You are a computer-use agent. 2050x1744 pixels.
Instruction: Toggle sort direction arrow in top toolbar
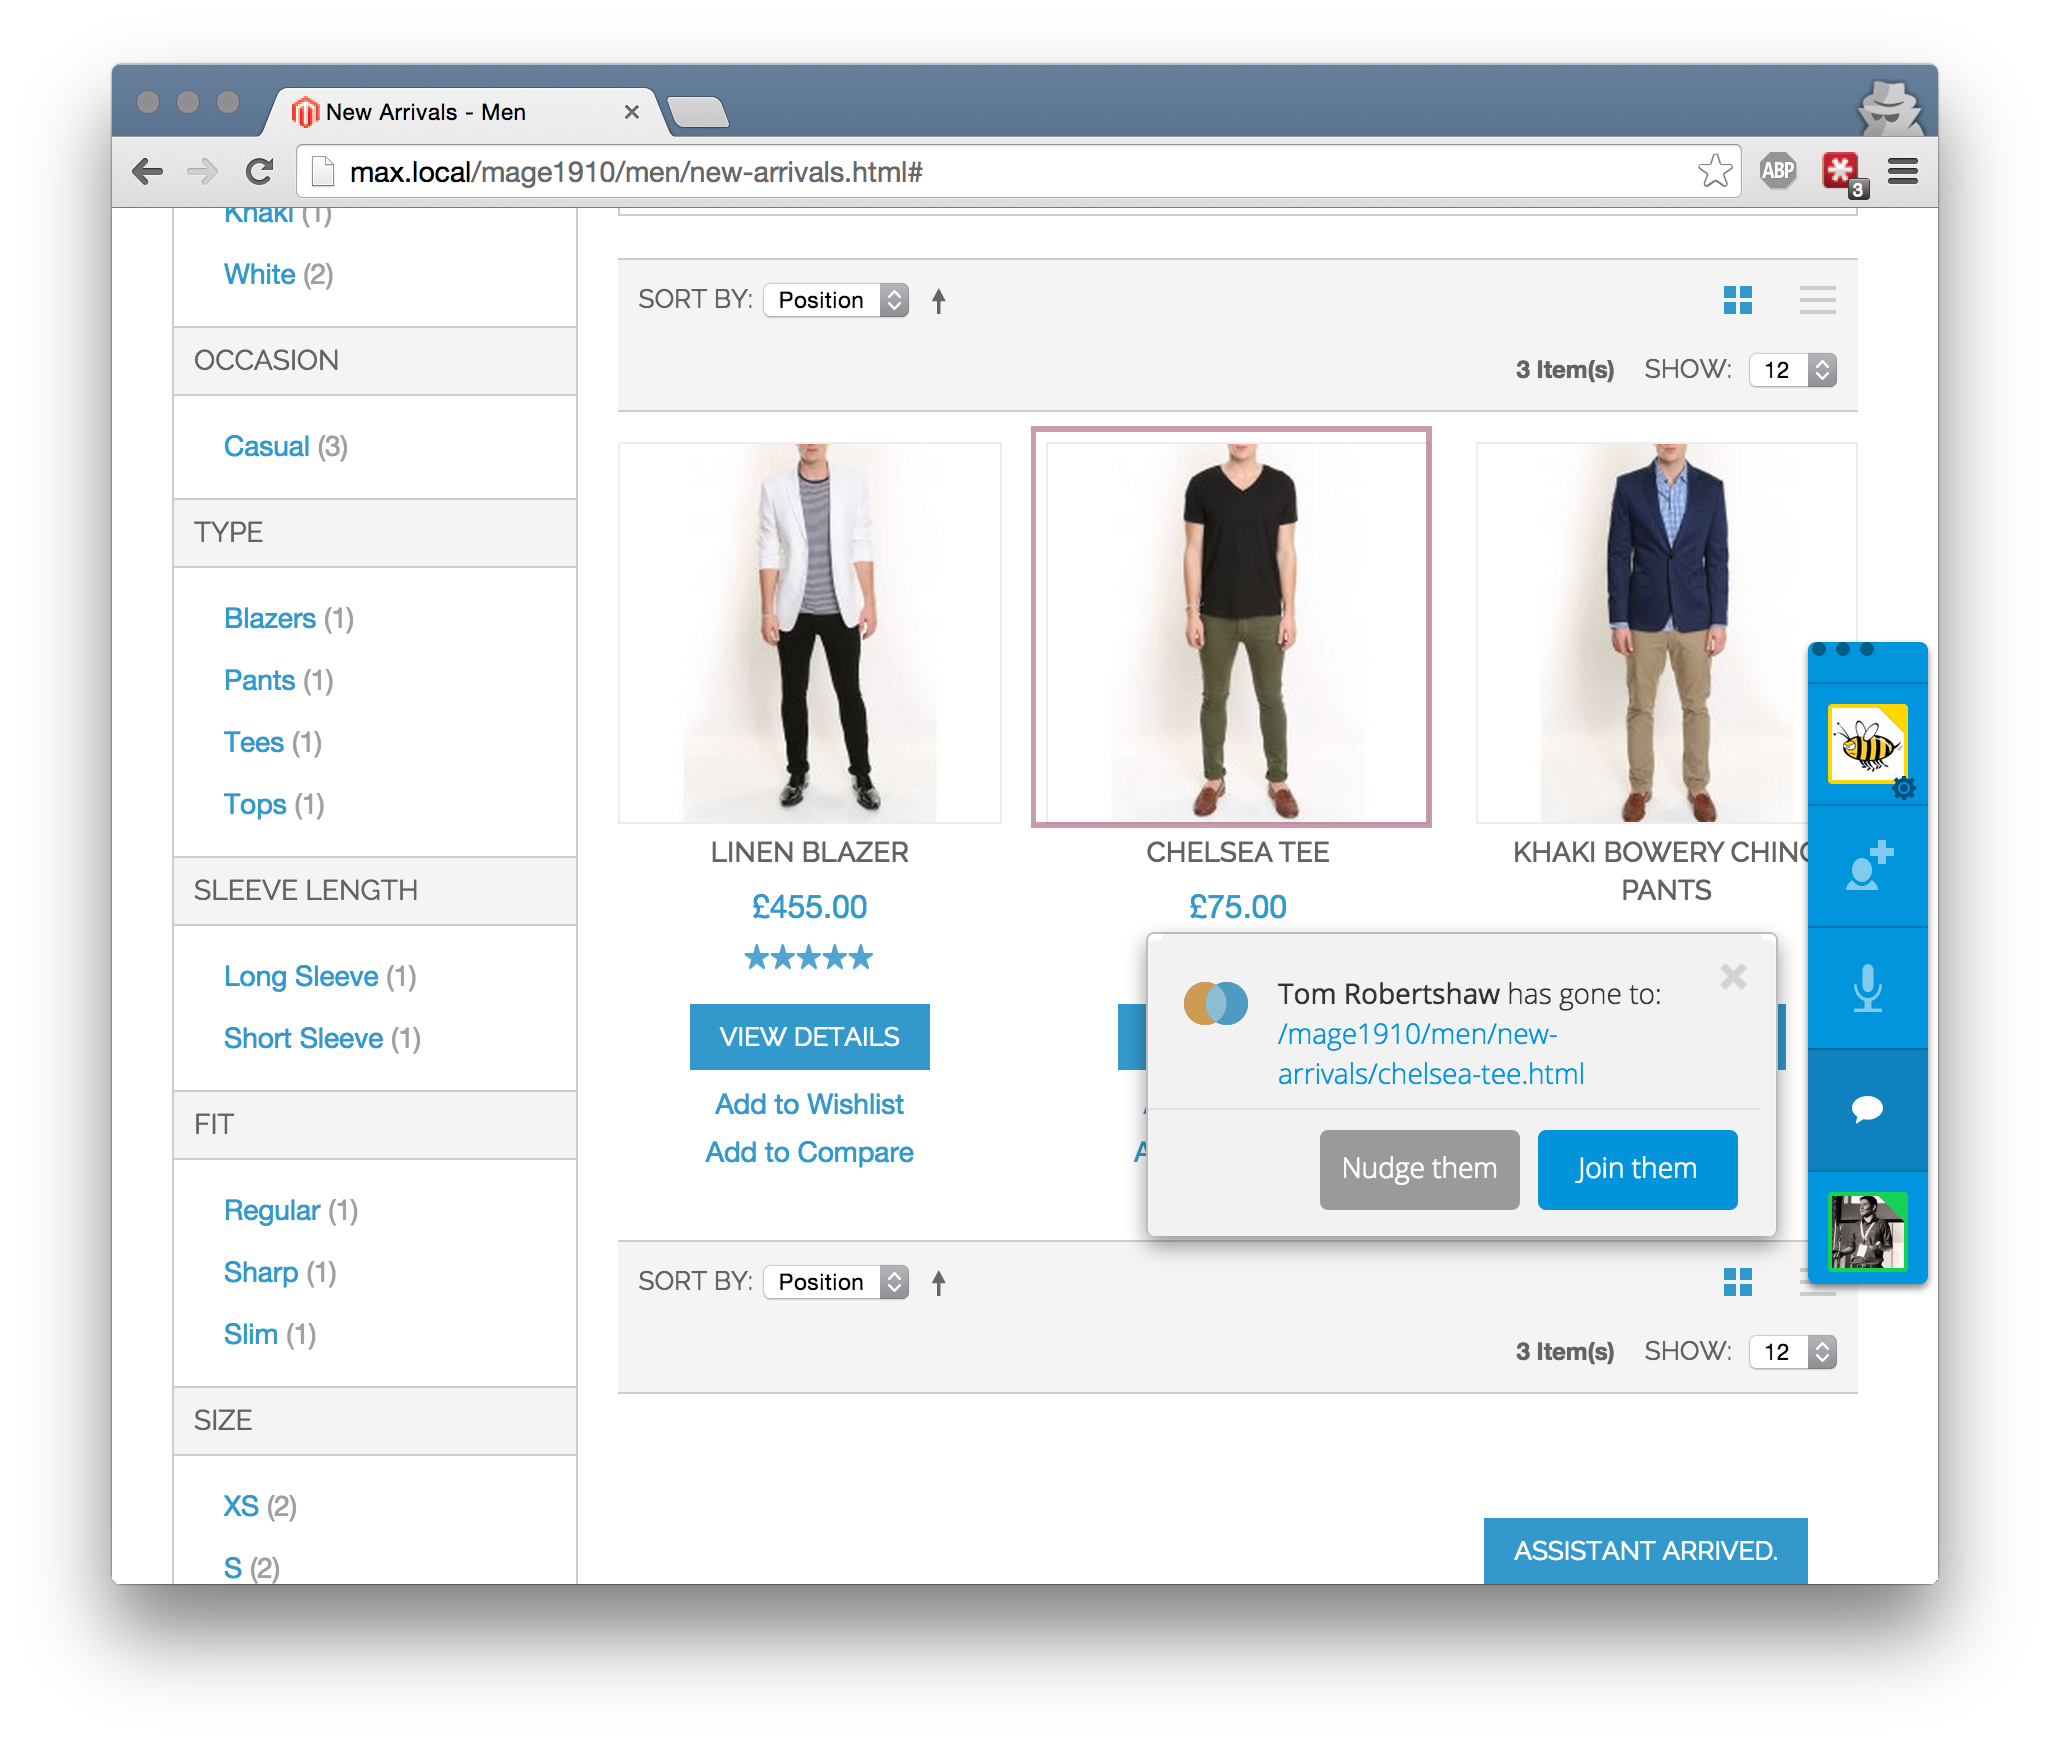pos(938,301)
